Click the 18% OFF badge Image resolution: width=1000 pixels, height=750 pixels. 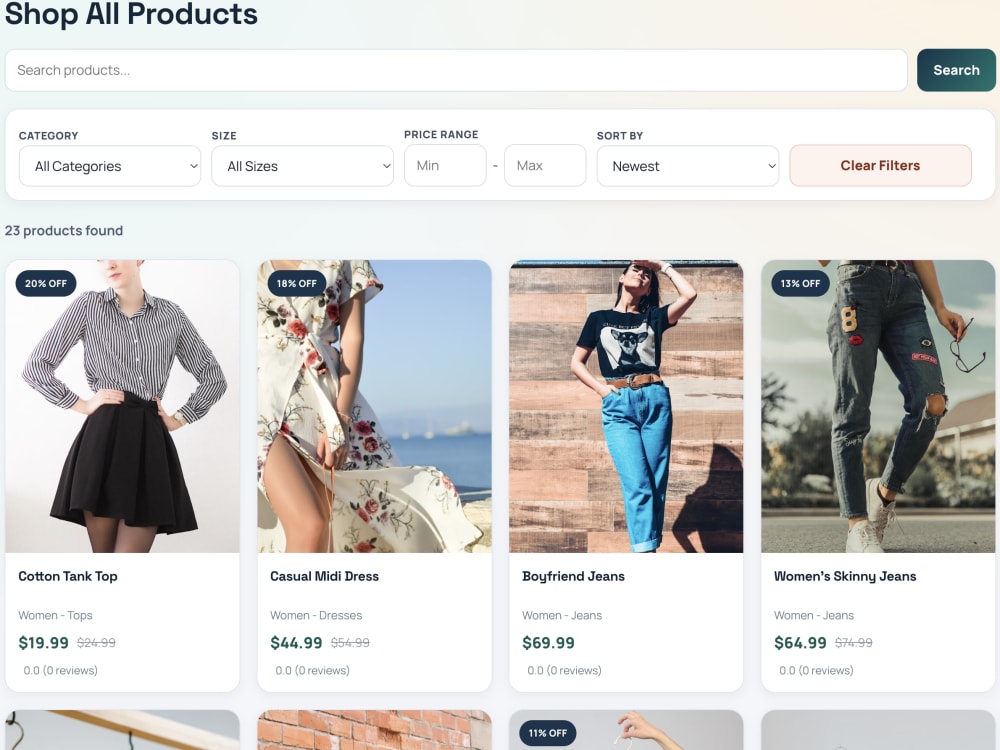pos(297,283)
